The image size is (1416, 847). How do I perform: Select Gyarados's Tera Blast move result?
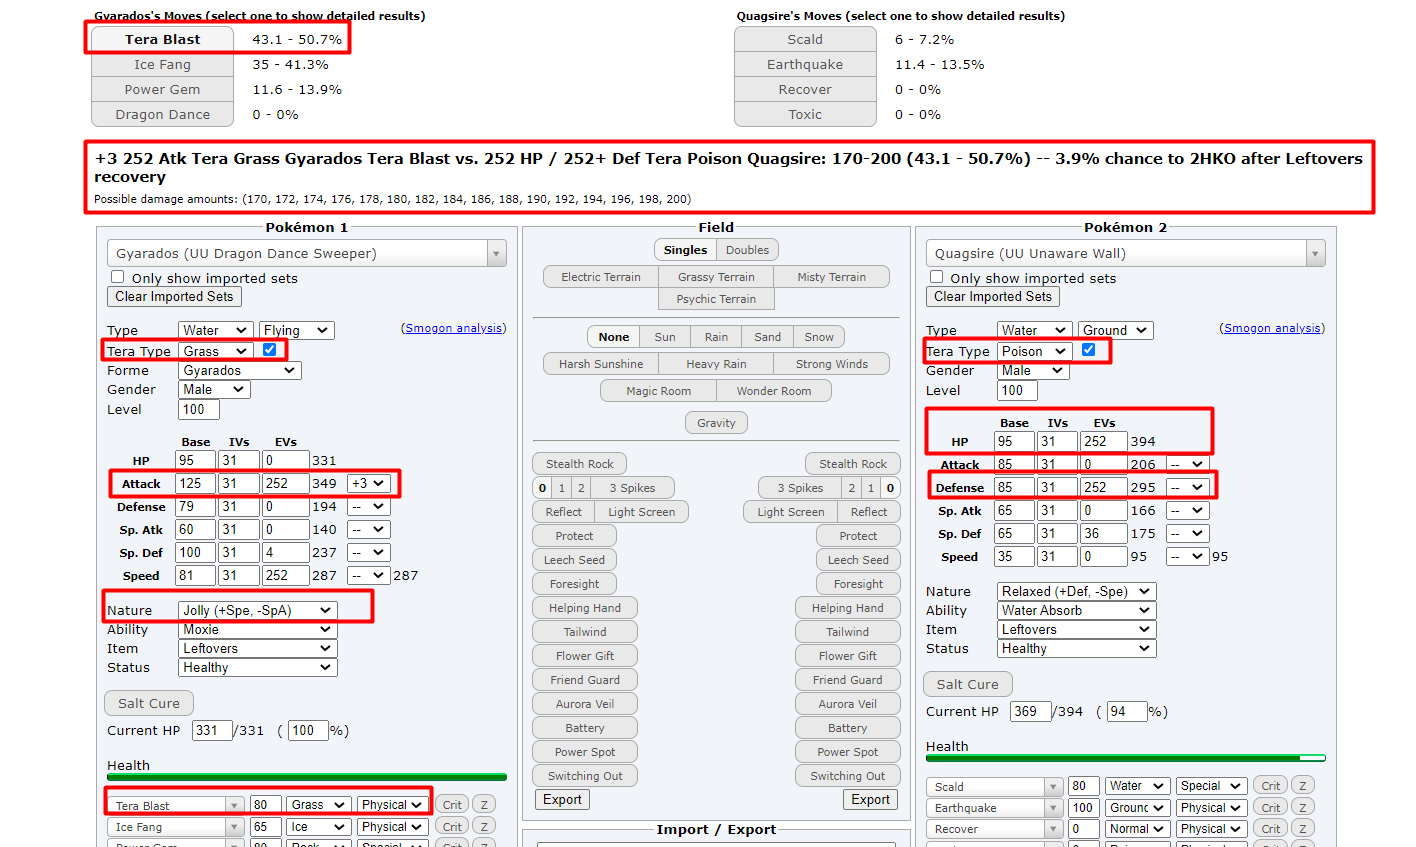[163, 39]
